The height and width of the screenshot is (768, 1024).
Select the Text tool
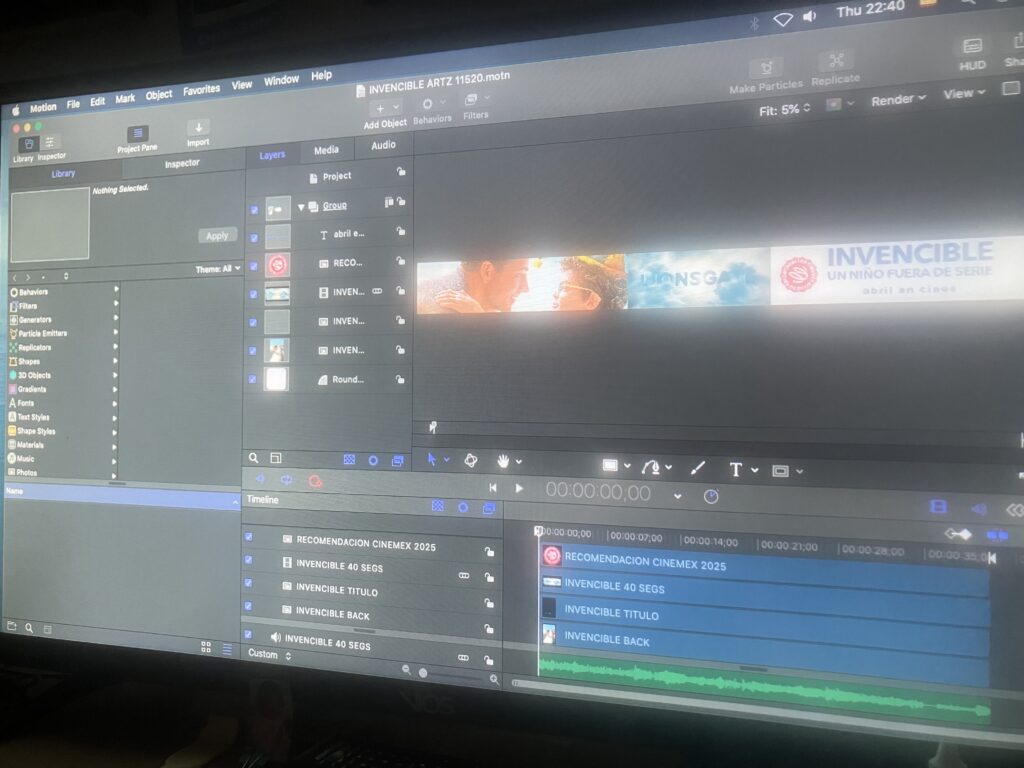pos(735,470)
